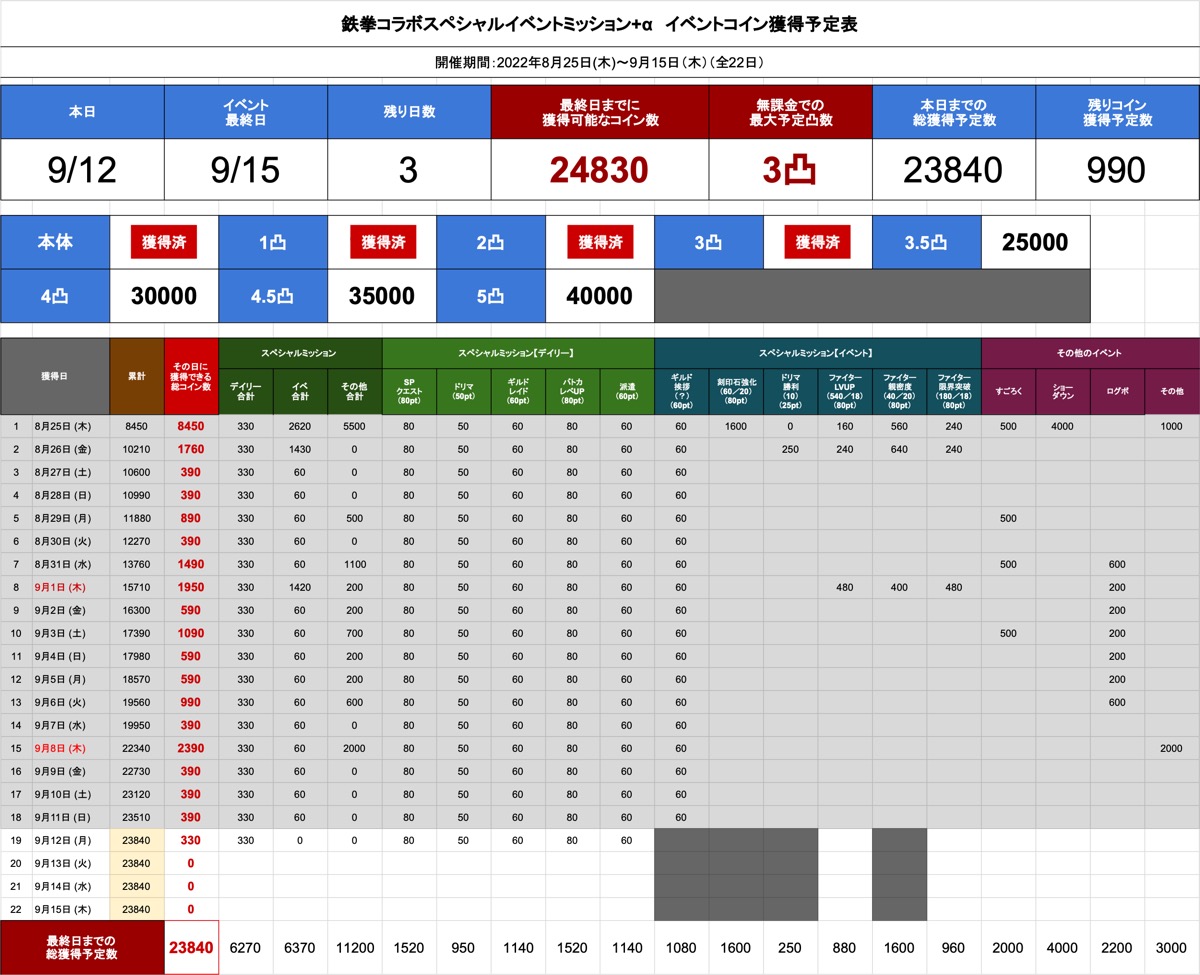Click the 獲得済 badge next to 1凸
Screen dimensions: 1200x975
click(381, 242)
